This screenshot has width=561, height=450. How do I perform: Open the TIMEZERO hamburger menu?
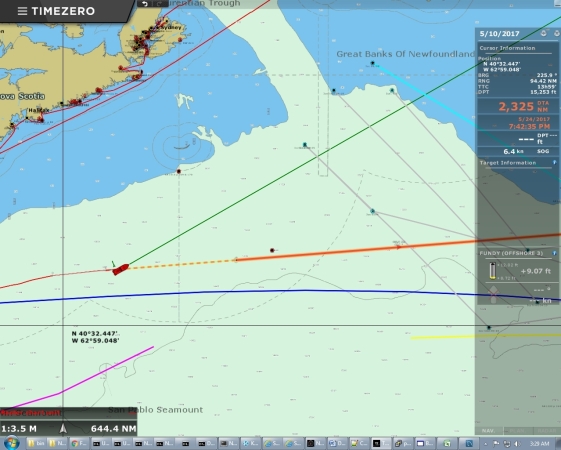pos(22,11)
